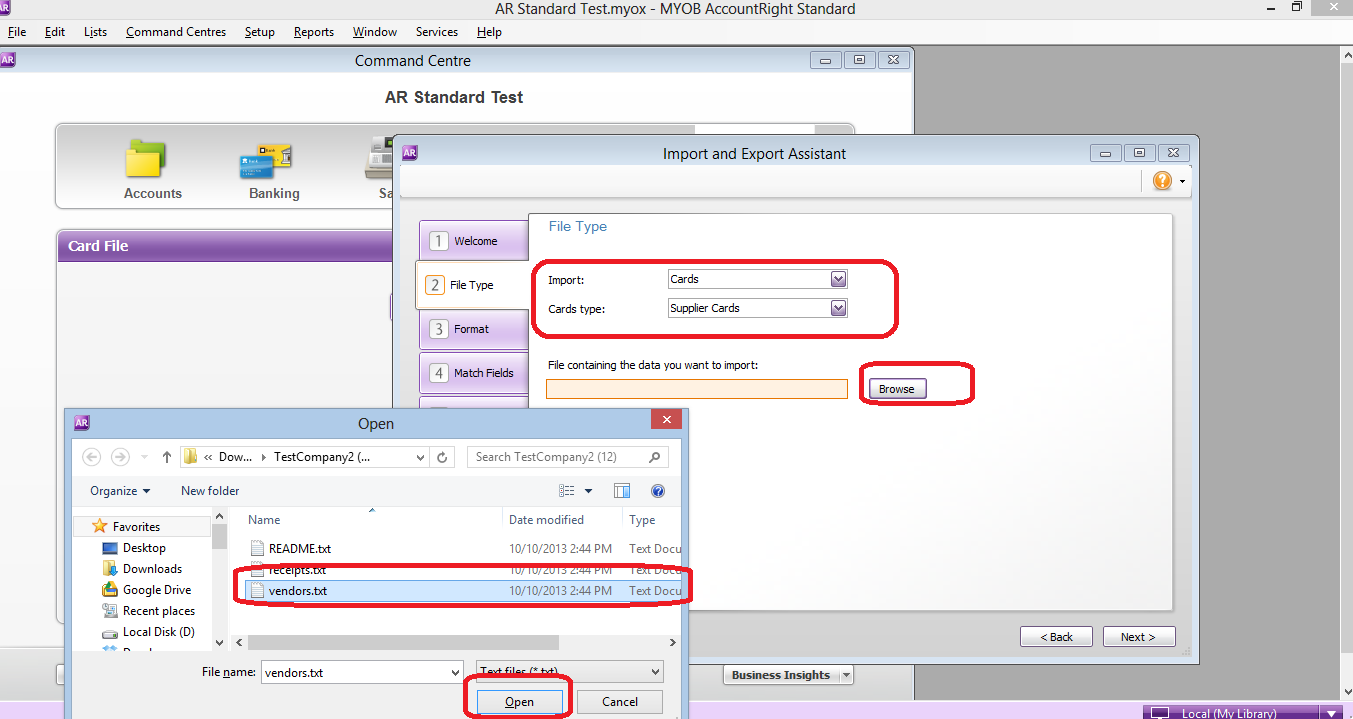Go up one folder level in Open dialog
This screenshot has height=719, width=1353.
(166, 457)
